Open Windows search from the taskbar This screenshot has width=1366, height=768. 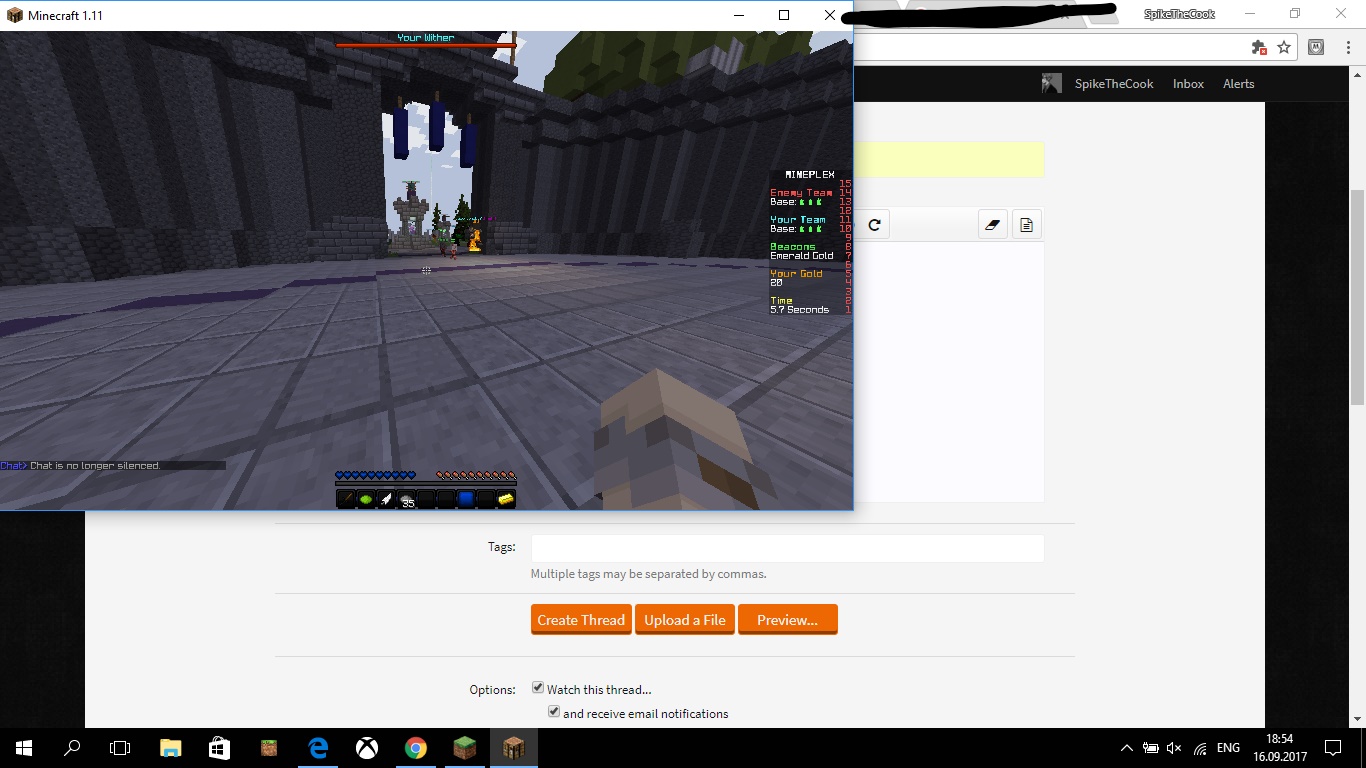click(72, 748)
